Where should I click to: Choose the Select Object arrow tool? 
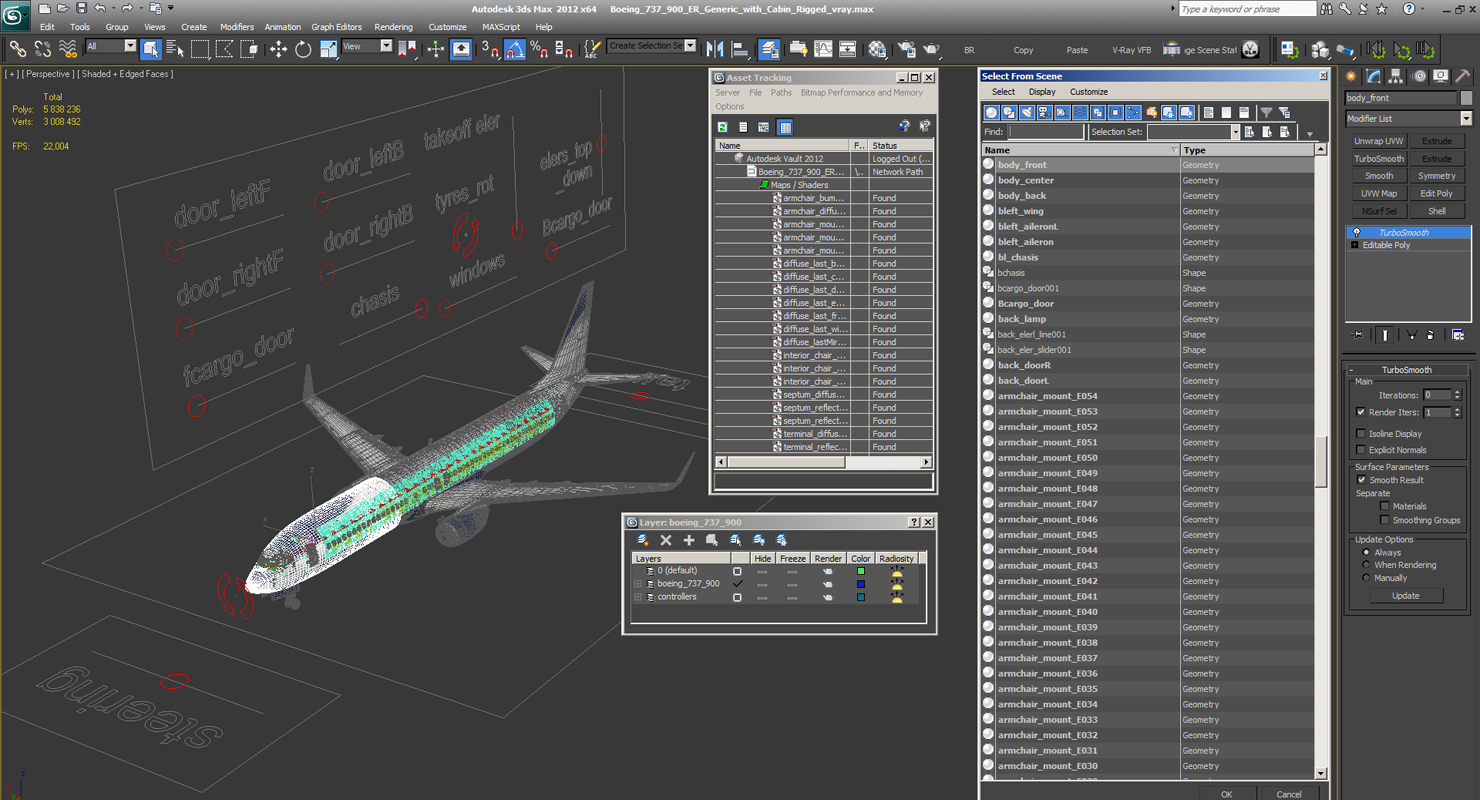[151, 48]
